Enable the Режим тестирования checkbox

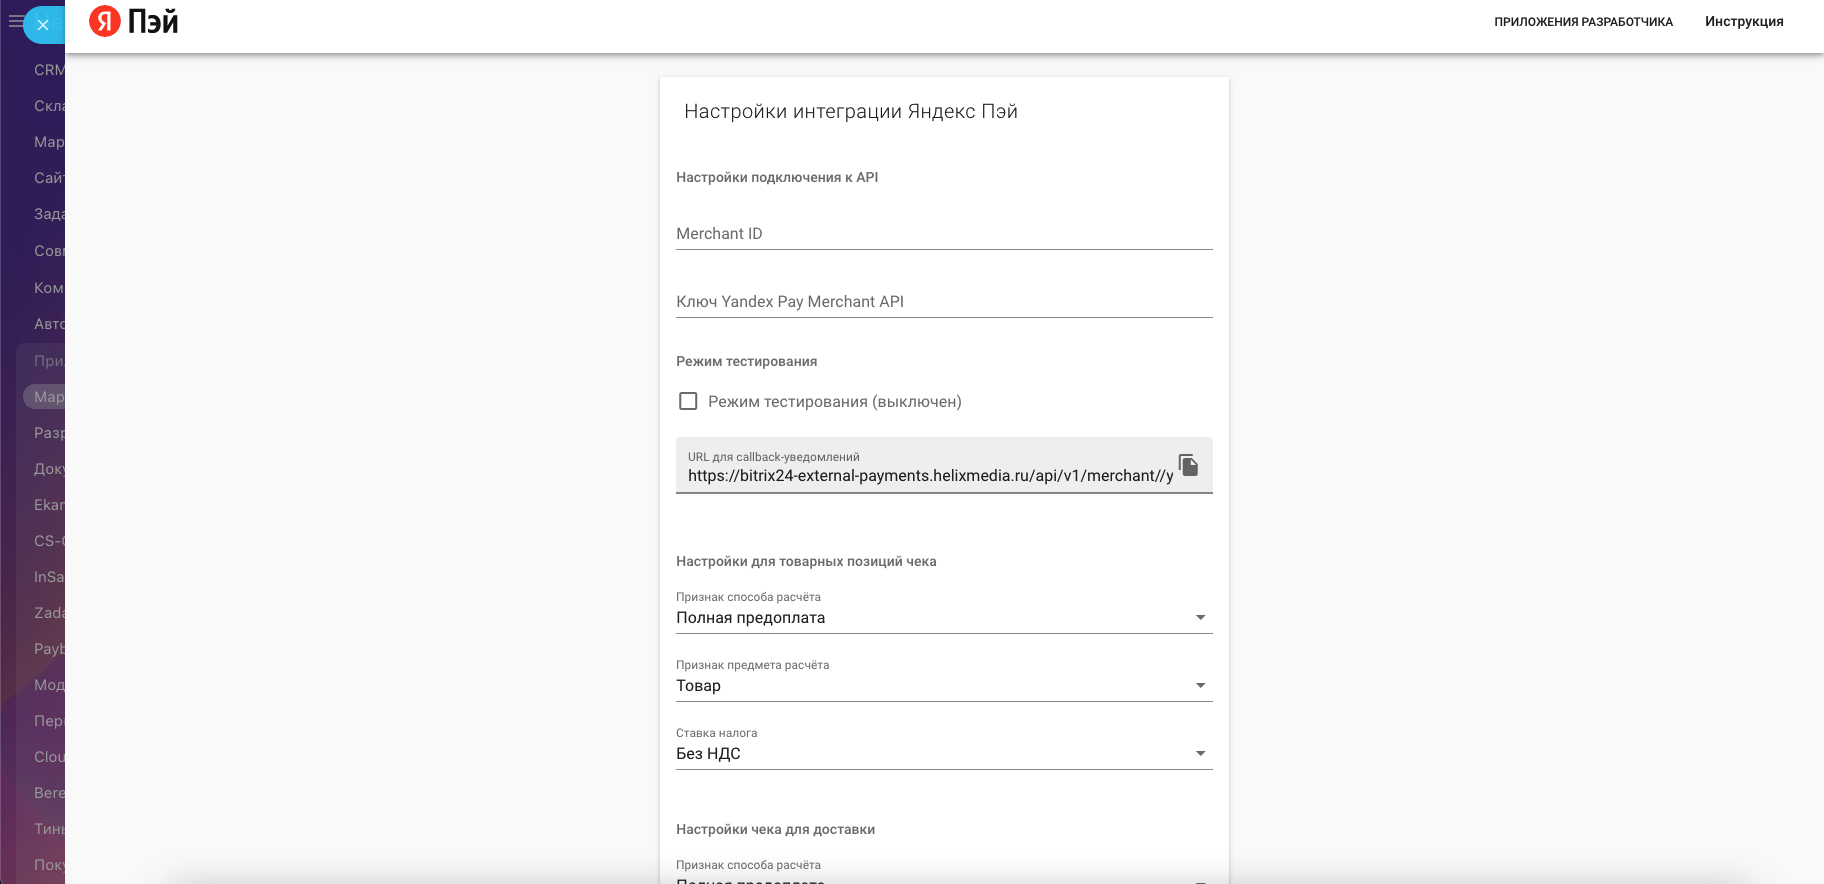pyautogui.click(x=688, y=401)
